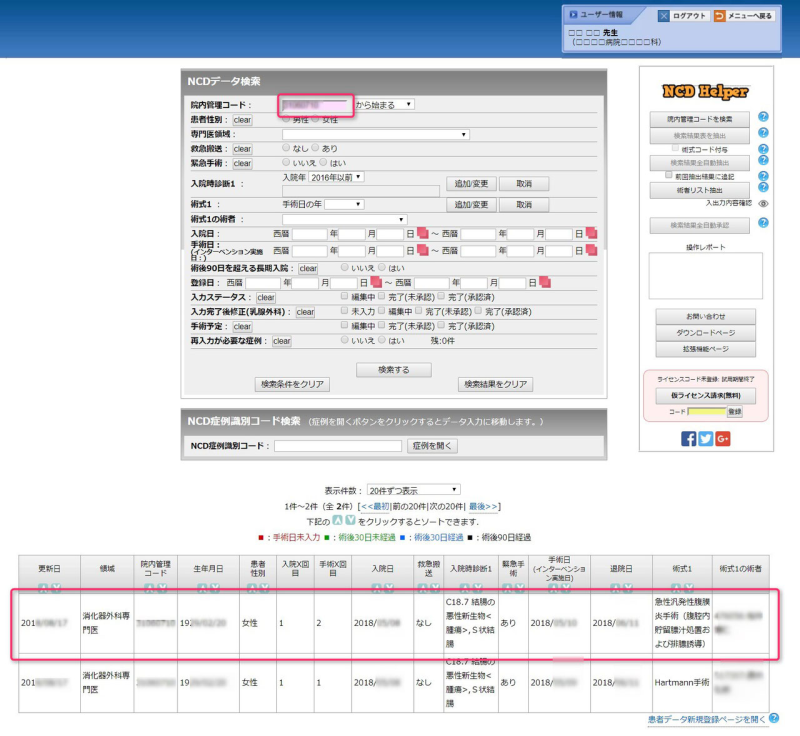800x736 pixels.
Task: Sort 更新日 column ascending
Action: click(x=43, y=588)
